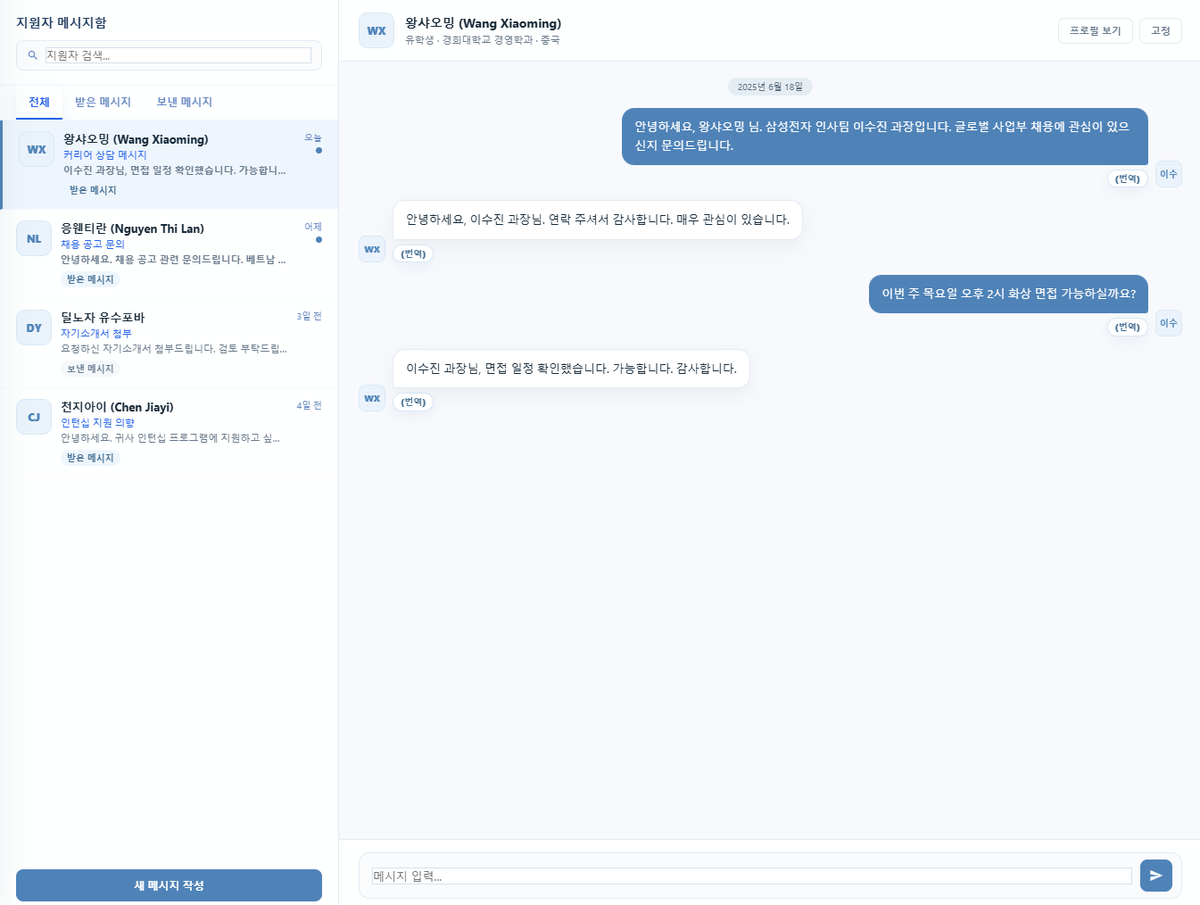Click bubble '이번 주 목요일 오후 2시 화상 면접'

coord(1008,294)
